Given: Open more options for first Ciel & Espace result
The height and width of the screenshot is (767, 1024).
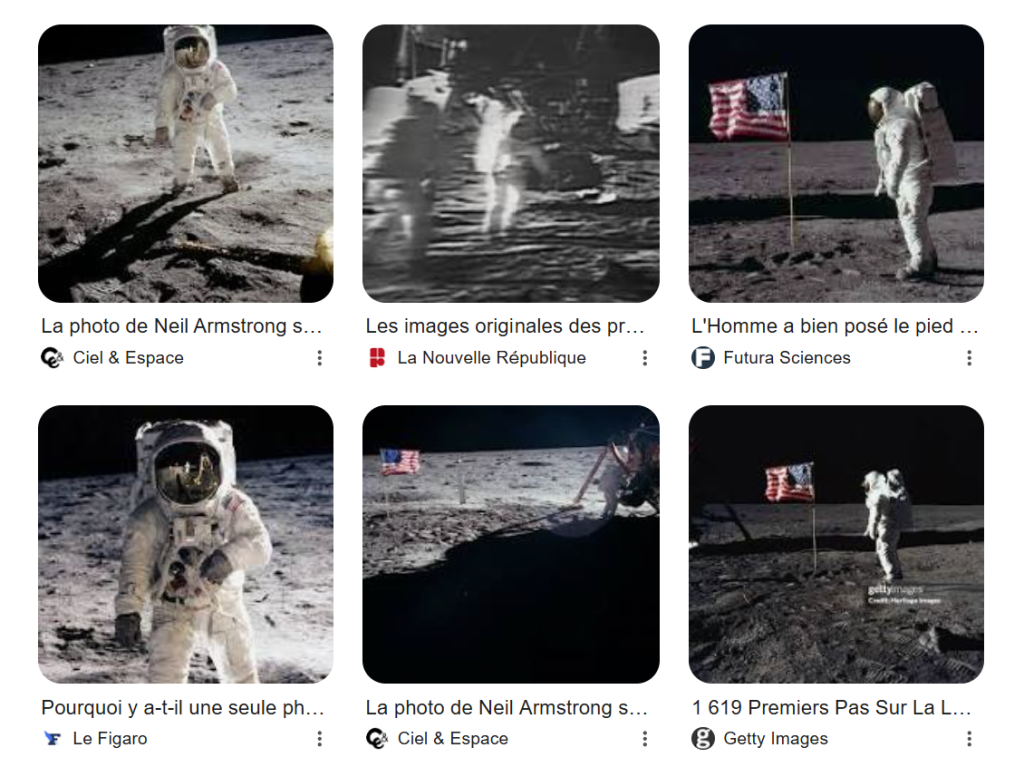Looking at the screenshot, I should click(319, 357).
